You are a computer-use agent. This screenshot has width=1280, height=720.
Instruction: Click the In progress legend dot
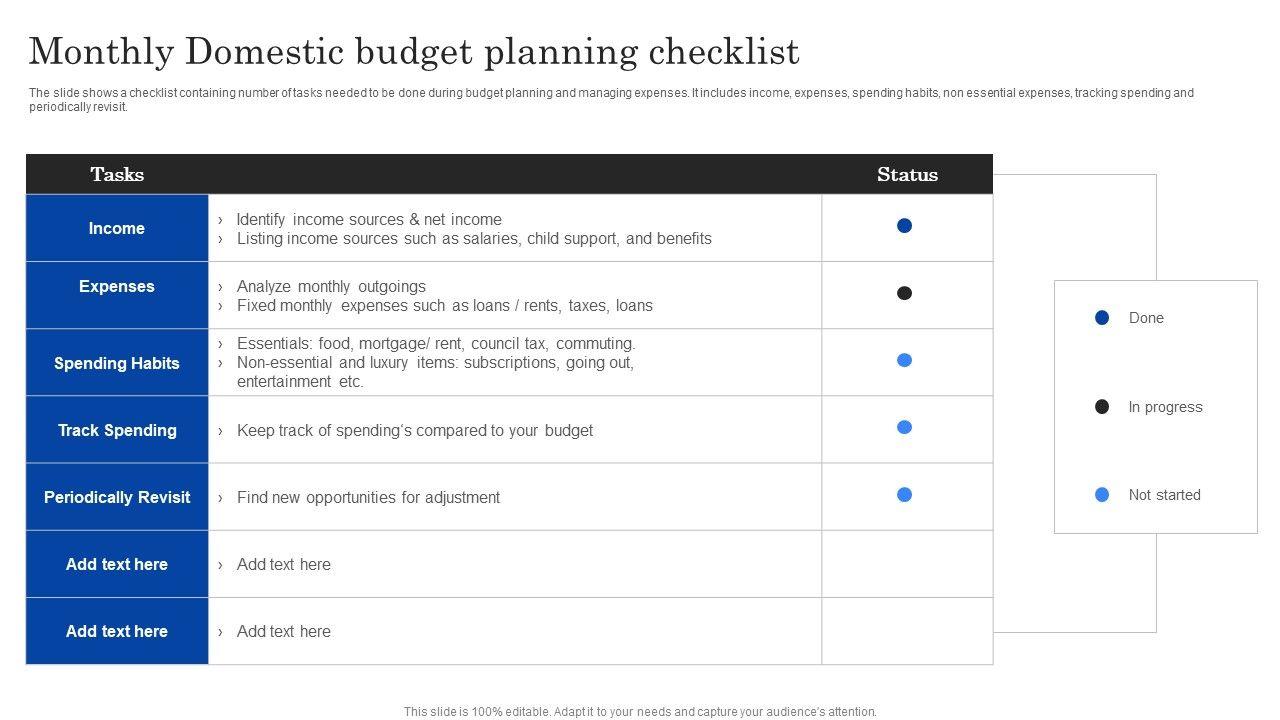(x=1102, y=406)
